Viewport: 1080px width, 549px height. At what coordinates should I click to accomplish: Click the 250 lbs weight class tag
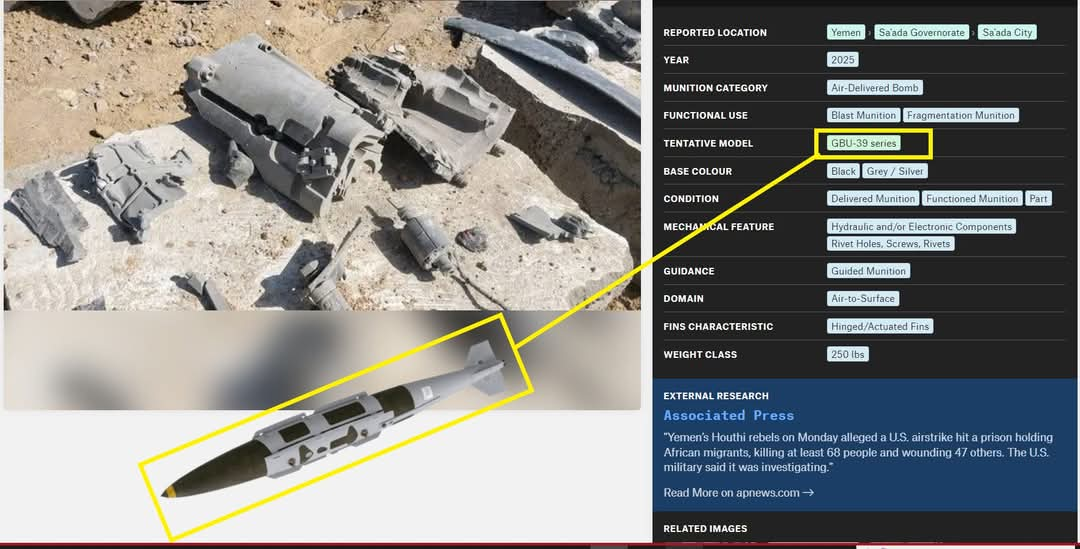[847, 354]
